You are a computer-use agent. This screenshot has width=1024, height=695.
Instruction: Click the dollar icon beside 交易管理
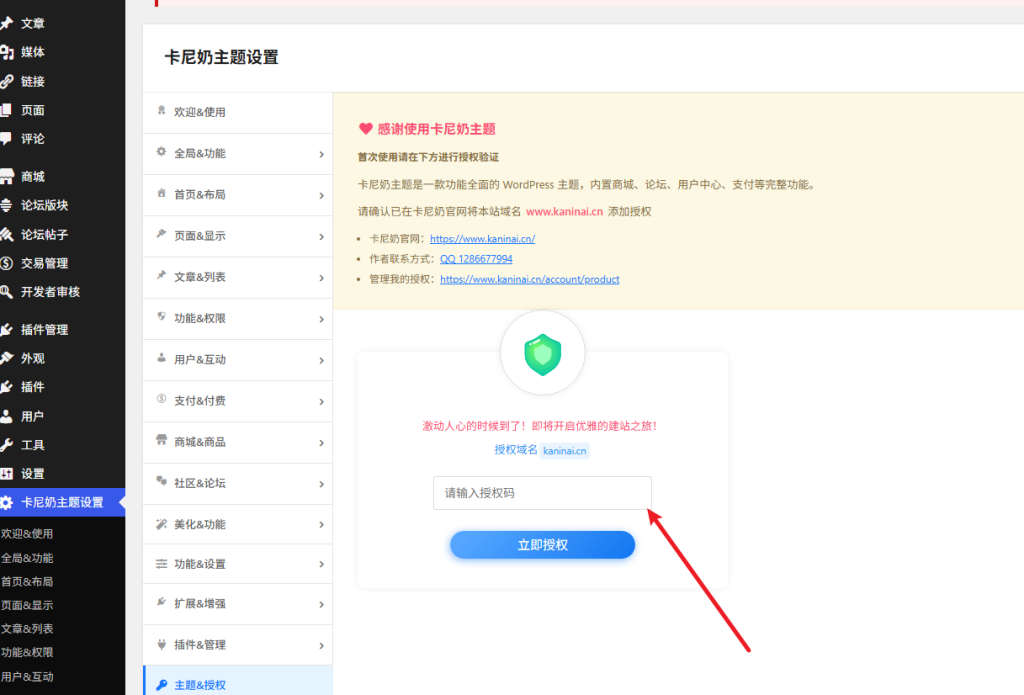7,263
